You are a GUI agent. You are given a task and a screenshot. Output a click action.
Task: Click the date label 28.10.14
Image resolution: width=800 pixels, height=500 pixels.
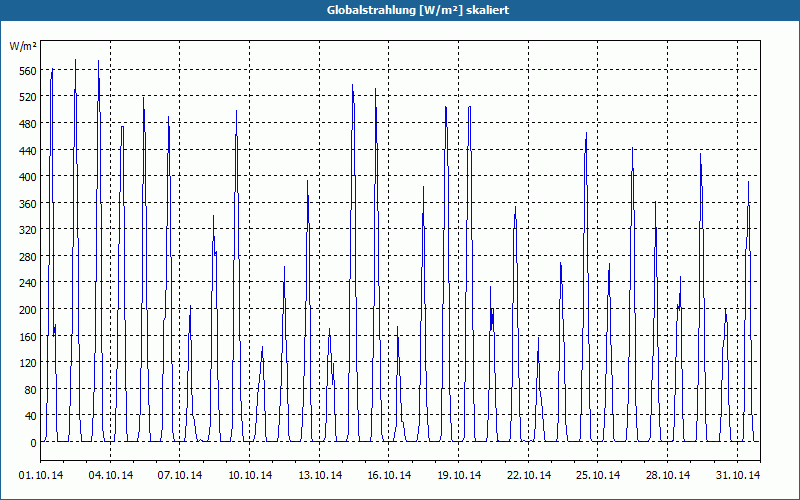(x=668, y=475)
